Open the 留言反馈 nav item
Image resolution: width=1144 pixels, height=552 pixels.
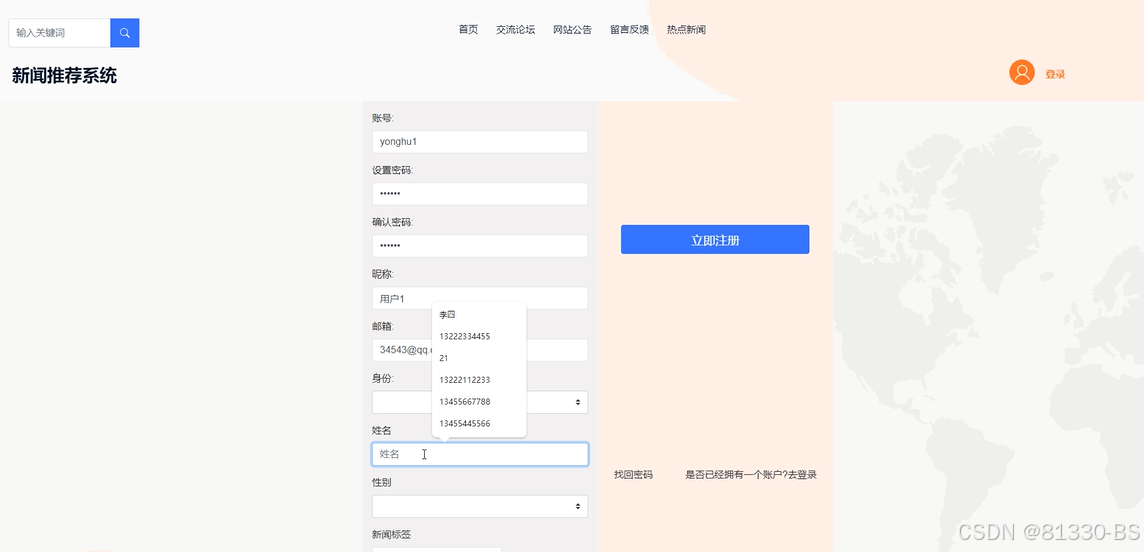coord(630,30)
